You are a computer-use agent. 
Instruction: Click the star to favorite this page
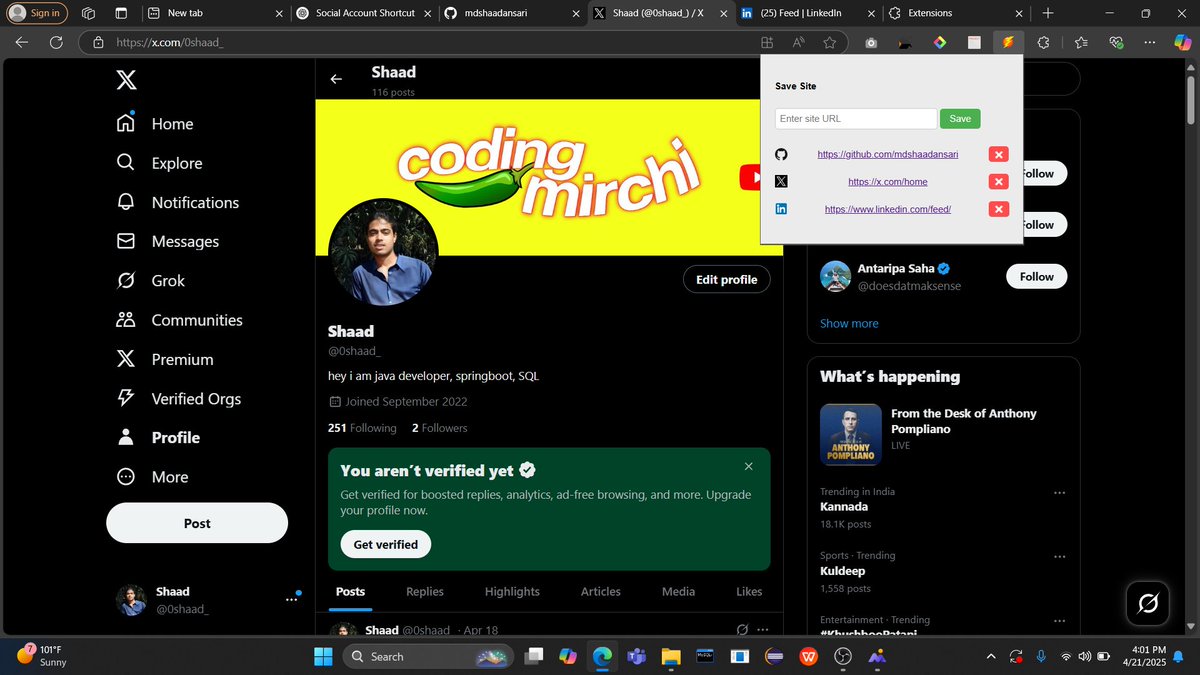(x=829, y=42)
